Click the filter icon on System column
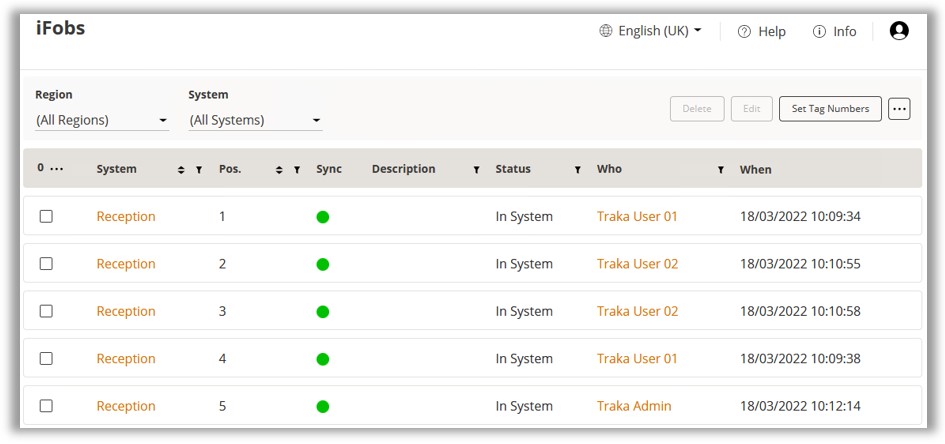Screen dimensions: 945x444 point(198,170)
